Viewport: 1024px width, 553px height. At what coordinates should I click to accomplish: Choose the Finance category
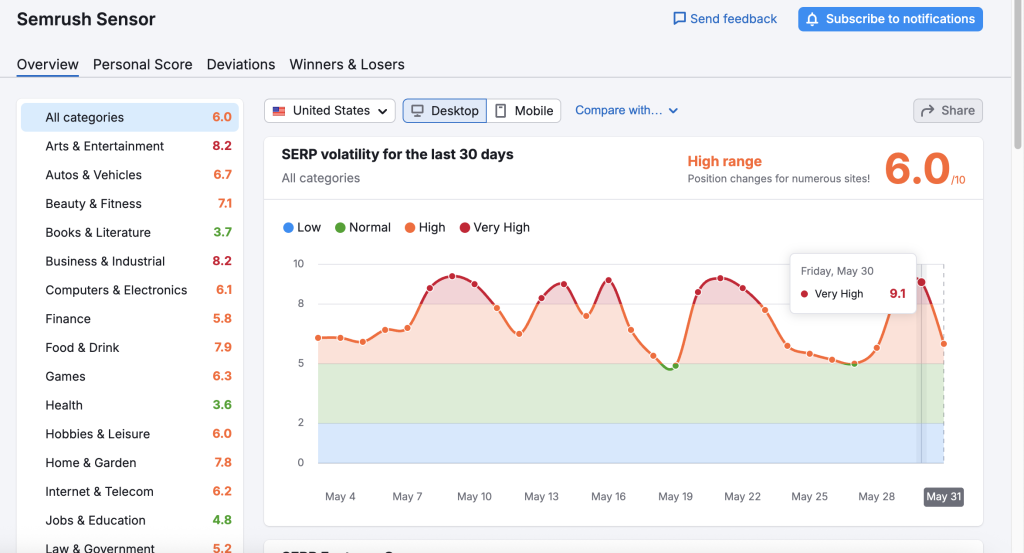[68, 319]
